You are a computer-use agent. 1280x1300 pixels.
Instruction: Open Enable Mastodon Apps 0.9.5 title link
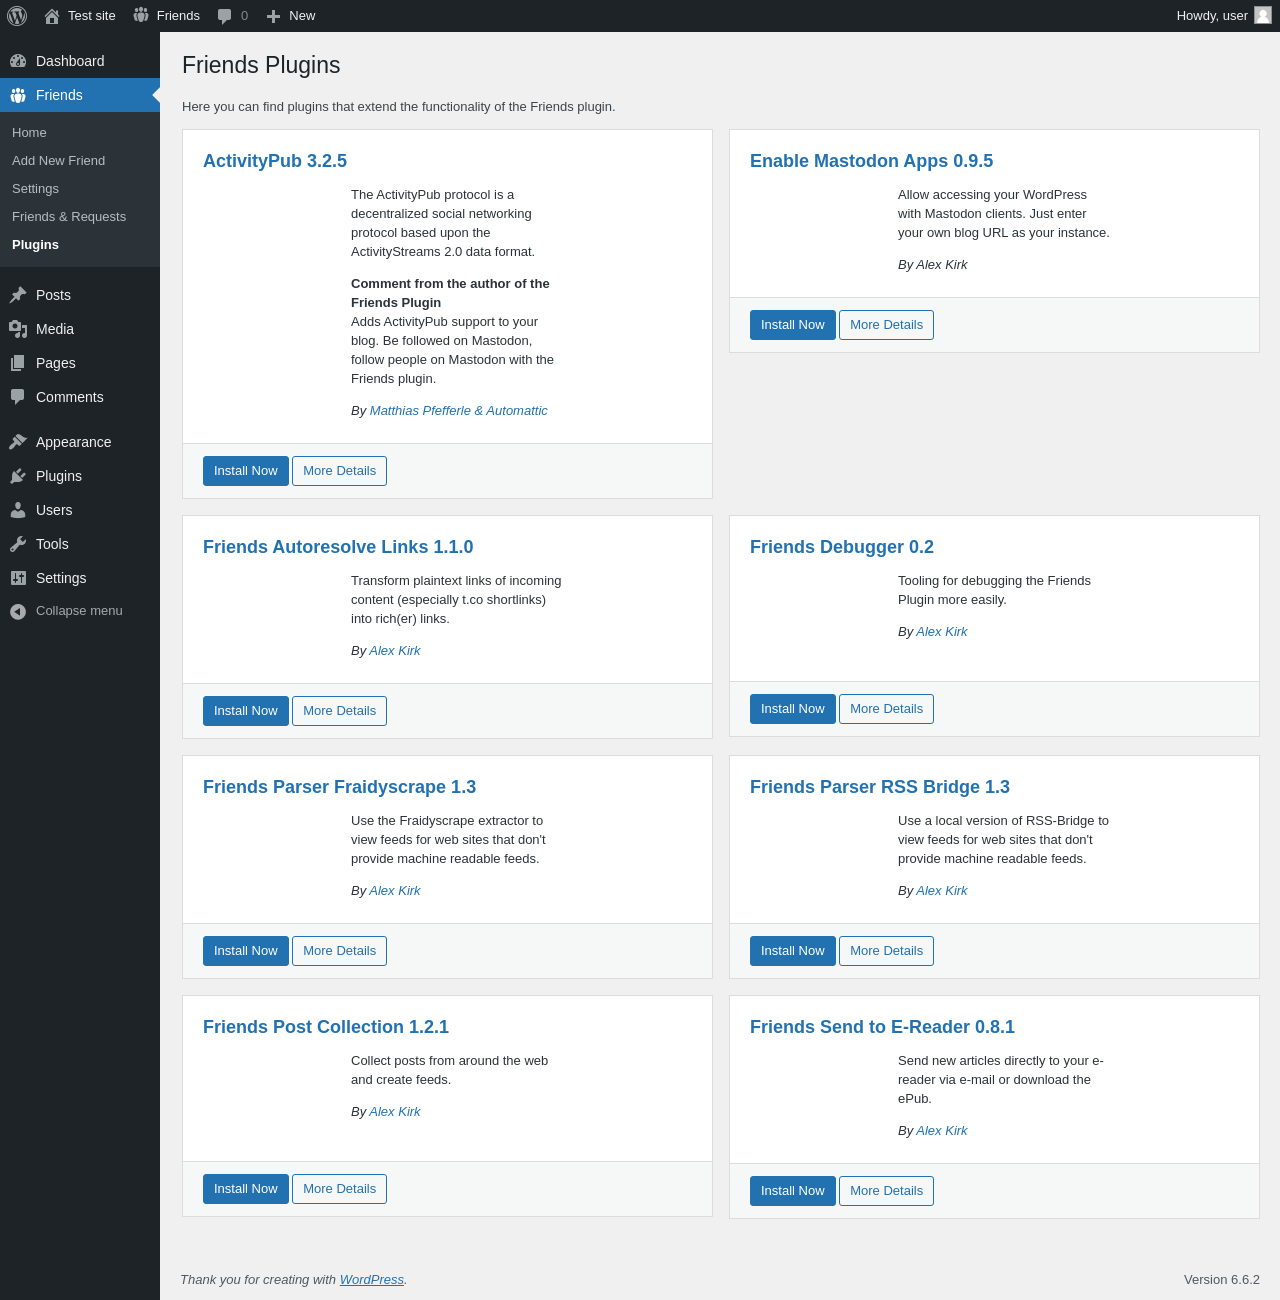coord(871,161)
